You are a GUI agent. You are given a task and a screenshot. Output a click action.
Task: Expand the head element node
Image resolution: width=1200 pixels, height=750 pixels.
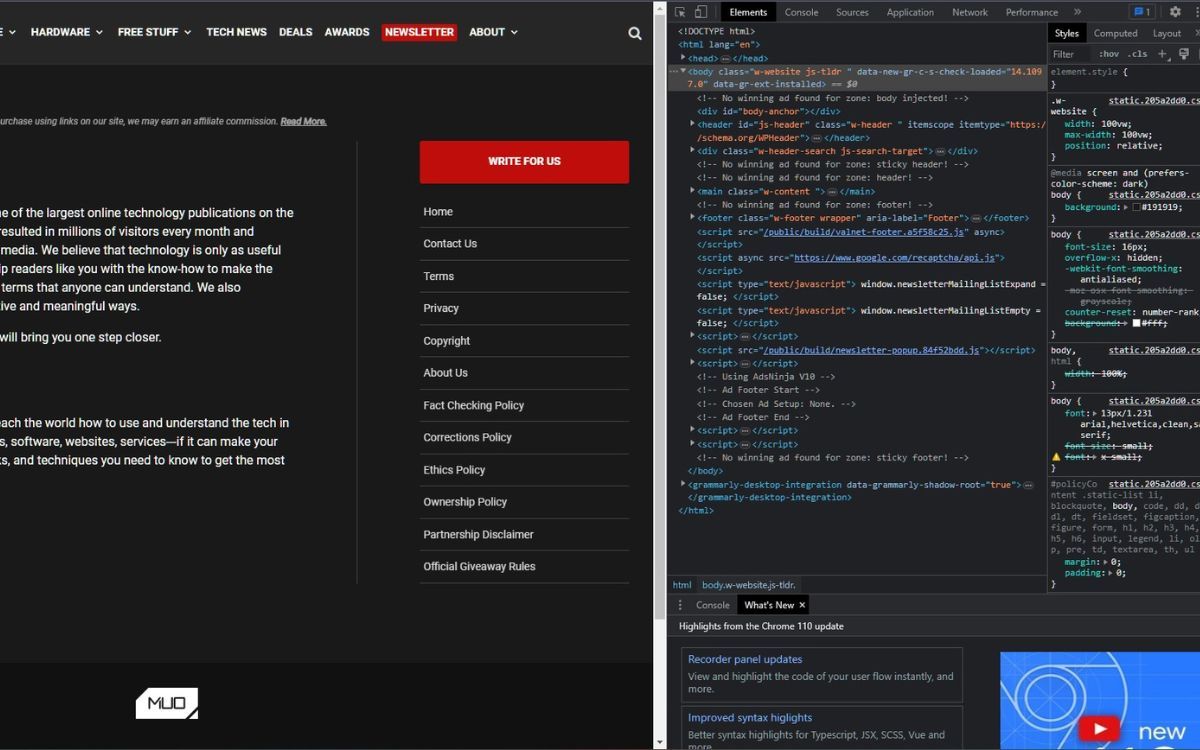click(684, 58)
